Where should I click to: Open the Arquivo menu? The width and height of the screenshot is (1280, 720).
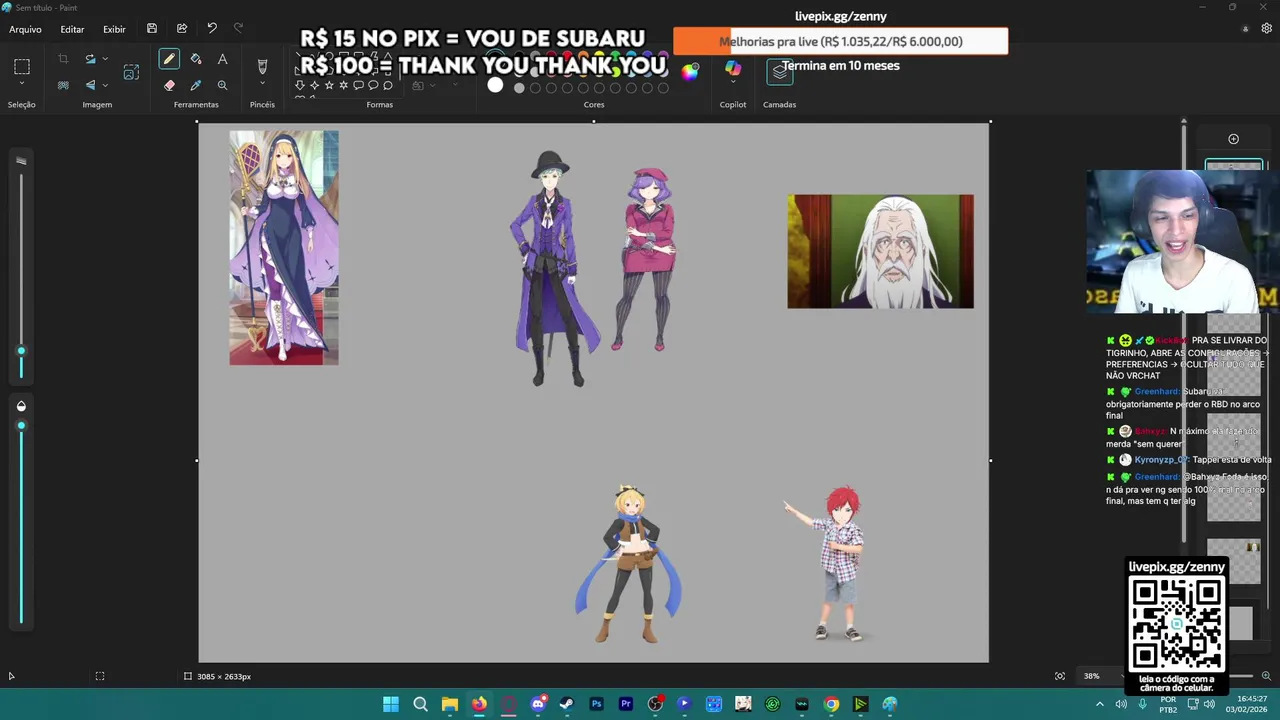[x=25, y=29]
